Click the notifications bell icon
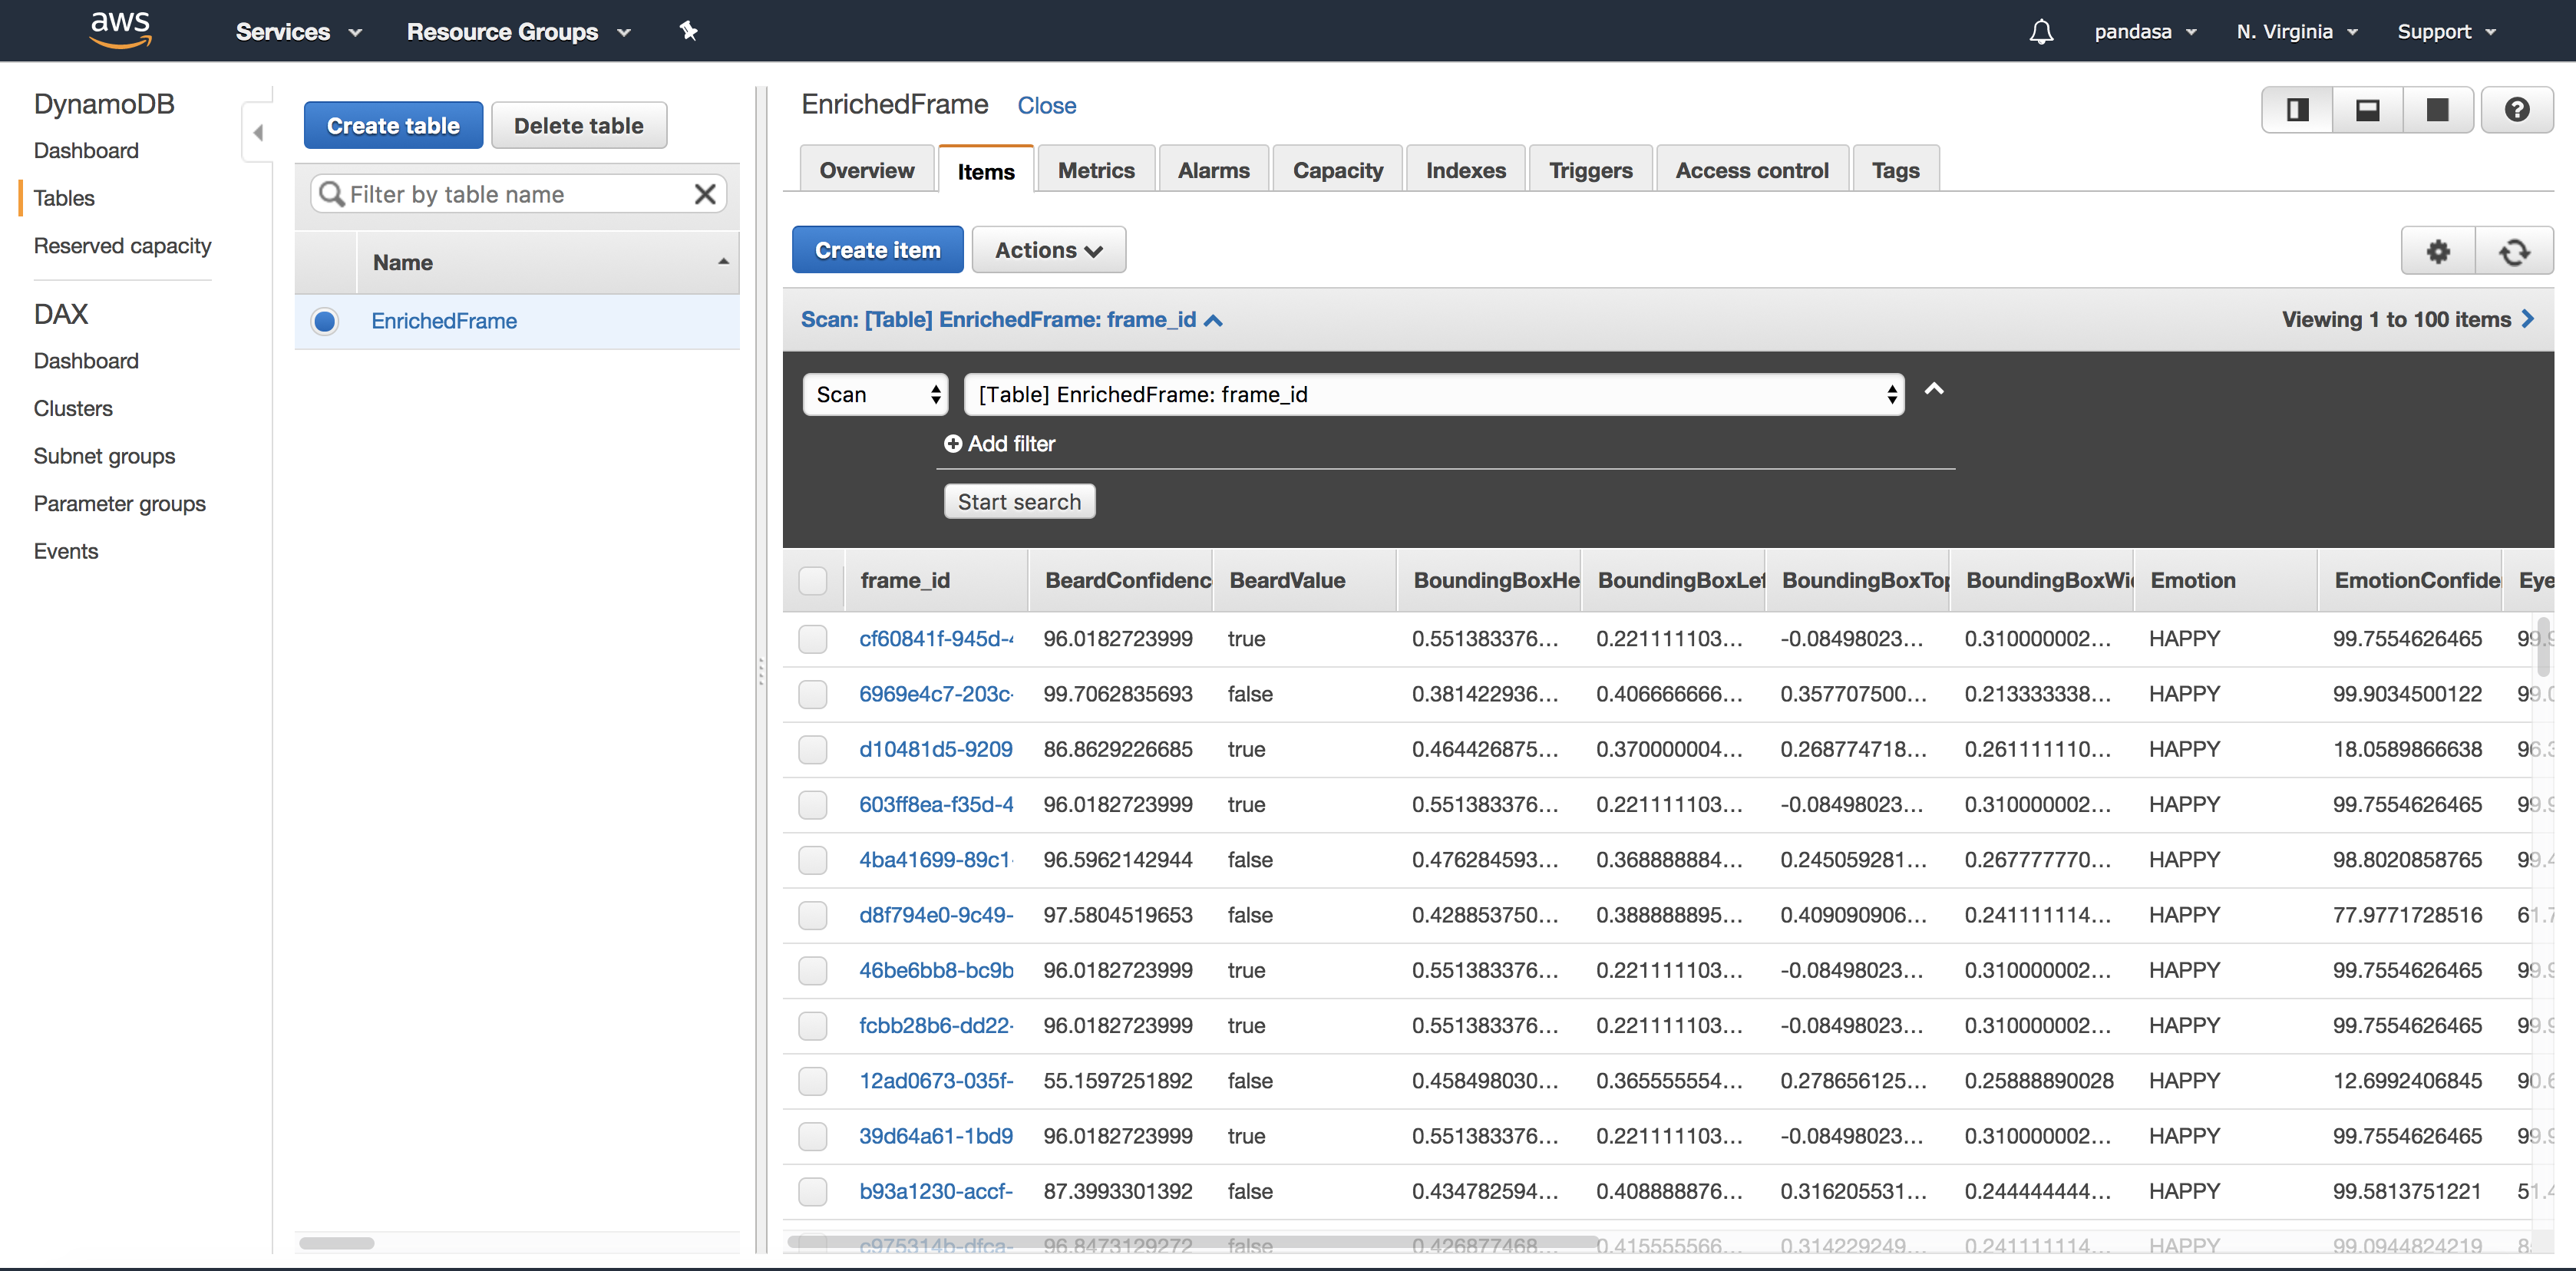Screen dimensions: 2576x1271 coord(2041,32)
